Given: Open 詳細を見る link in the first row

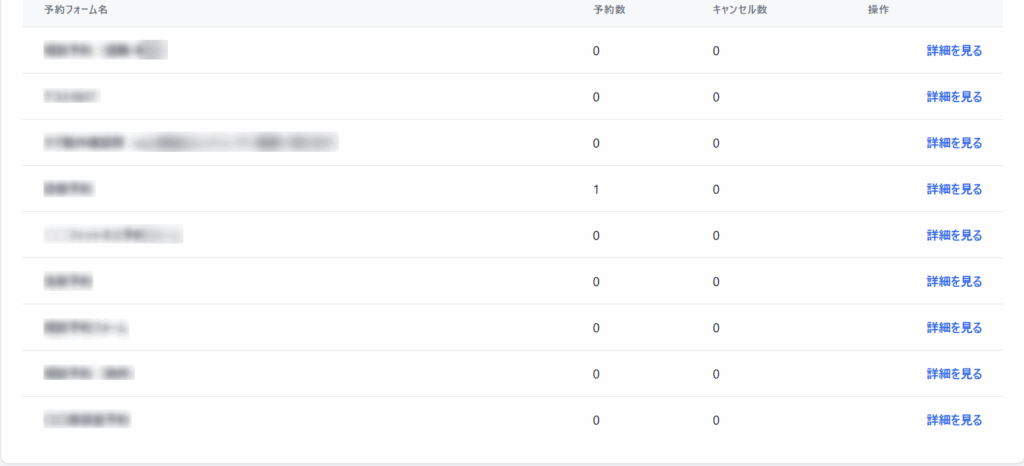Looking at the screenshot, I should tap(954, 51).
